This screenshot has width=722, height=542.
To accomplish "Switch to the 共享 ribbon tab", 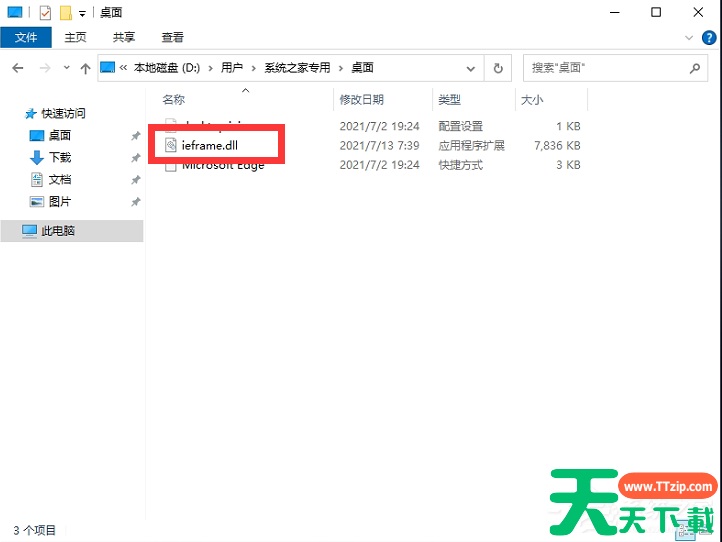I will coord(124,37).
